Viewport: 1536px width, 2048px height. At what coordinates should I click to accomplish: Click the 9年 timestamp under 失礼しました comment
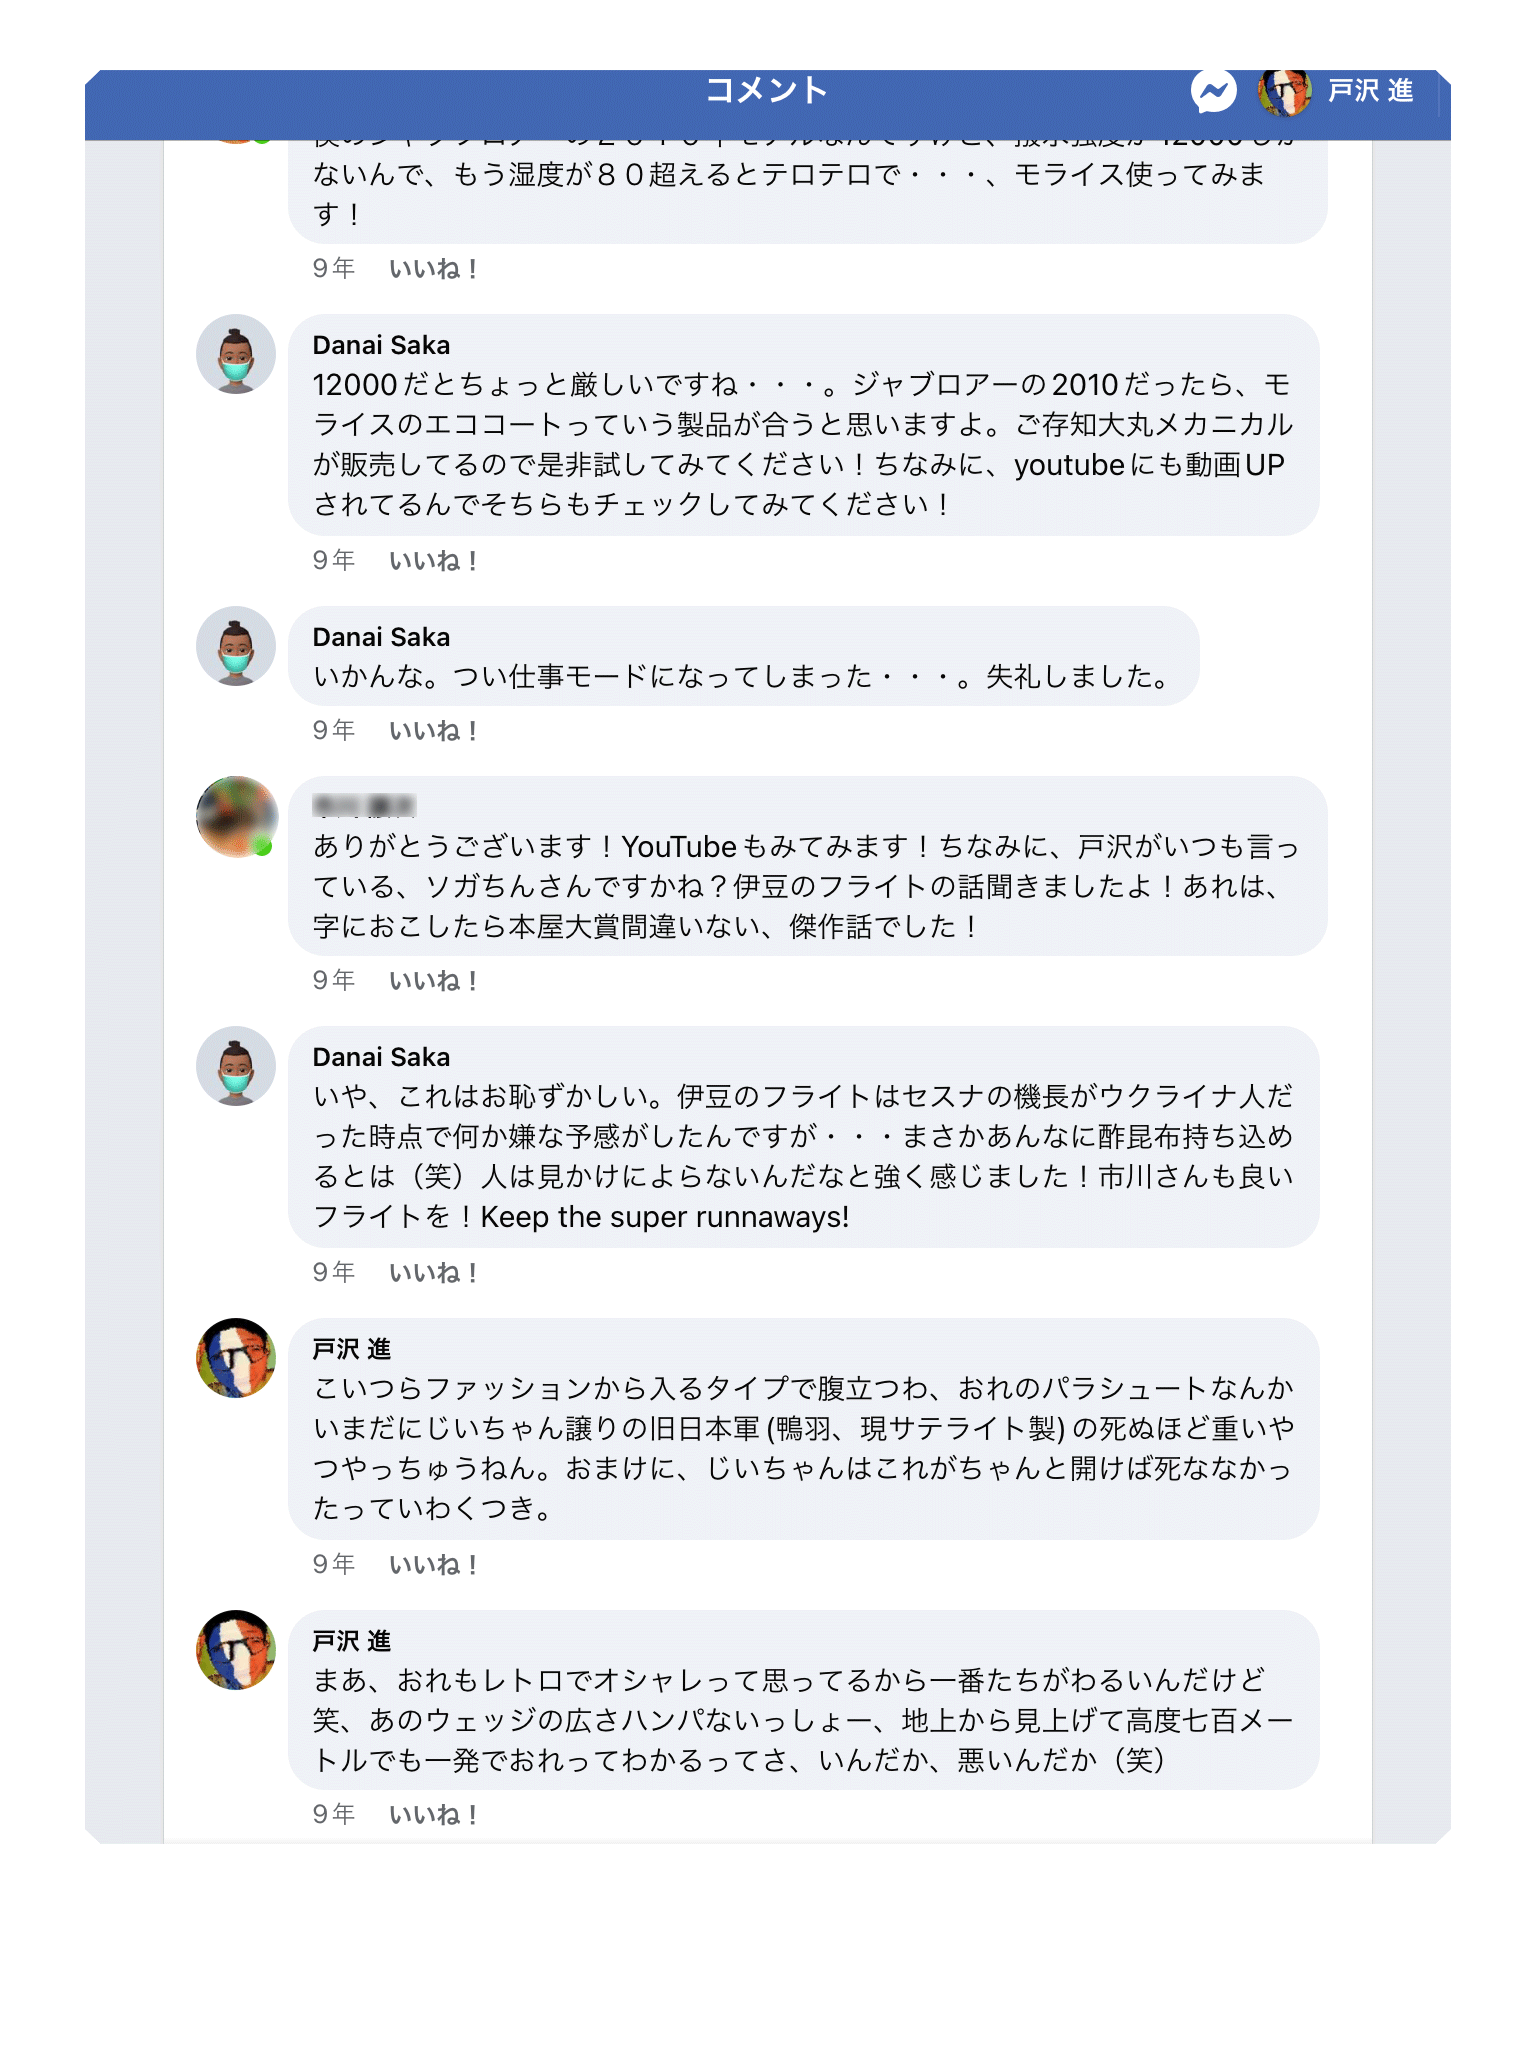pyautogui.click(x=334, y=731)
